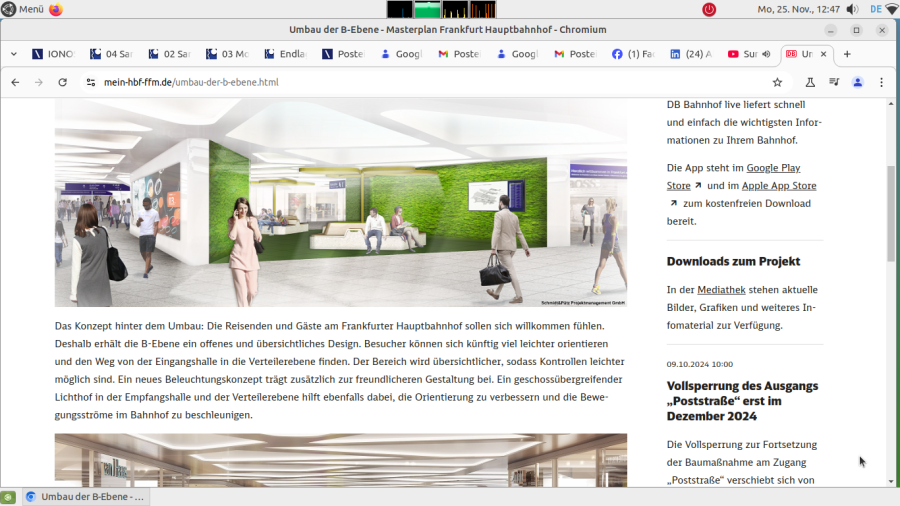Launch Firefox from the top panel
Viewport: 900px width, 506px height.
[x=55, y=9]
